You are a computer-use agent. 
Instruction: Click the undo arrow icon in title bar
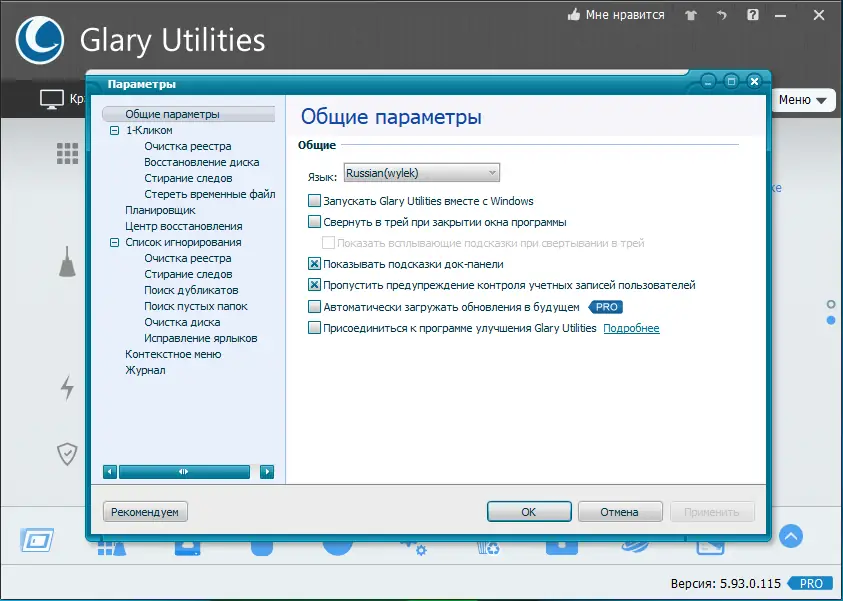point(721,15)
